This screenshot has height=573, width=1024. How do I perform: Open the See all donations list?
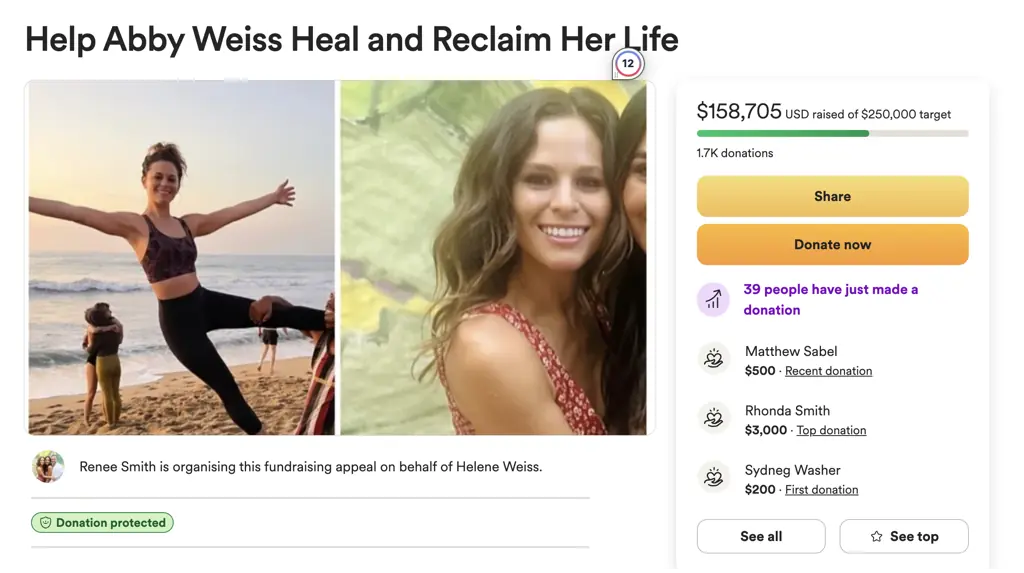click(760, 537)
